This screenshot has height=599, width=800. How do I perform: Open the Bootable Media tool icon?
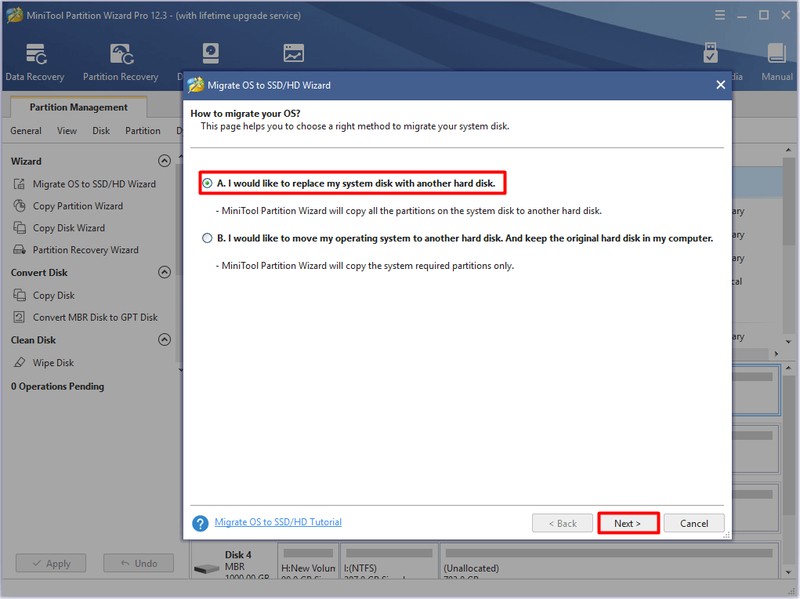click(x=710, y=53)
